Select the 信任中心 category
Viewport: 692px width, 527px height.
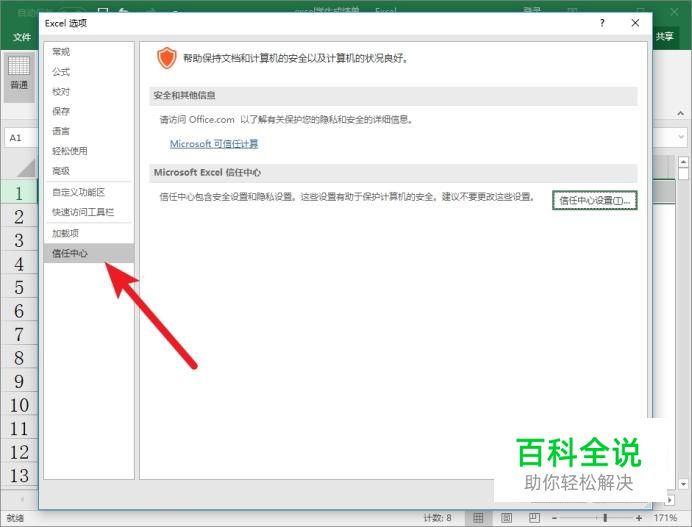pyautogui.click(x=89, y=253)
